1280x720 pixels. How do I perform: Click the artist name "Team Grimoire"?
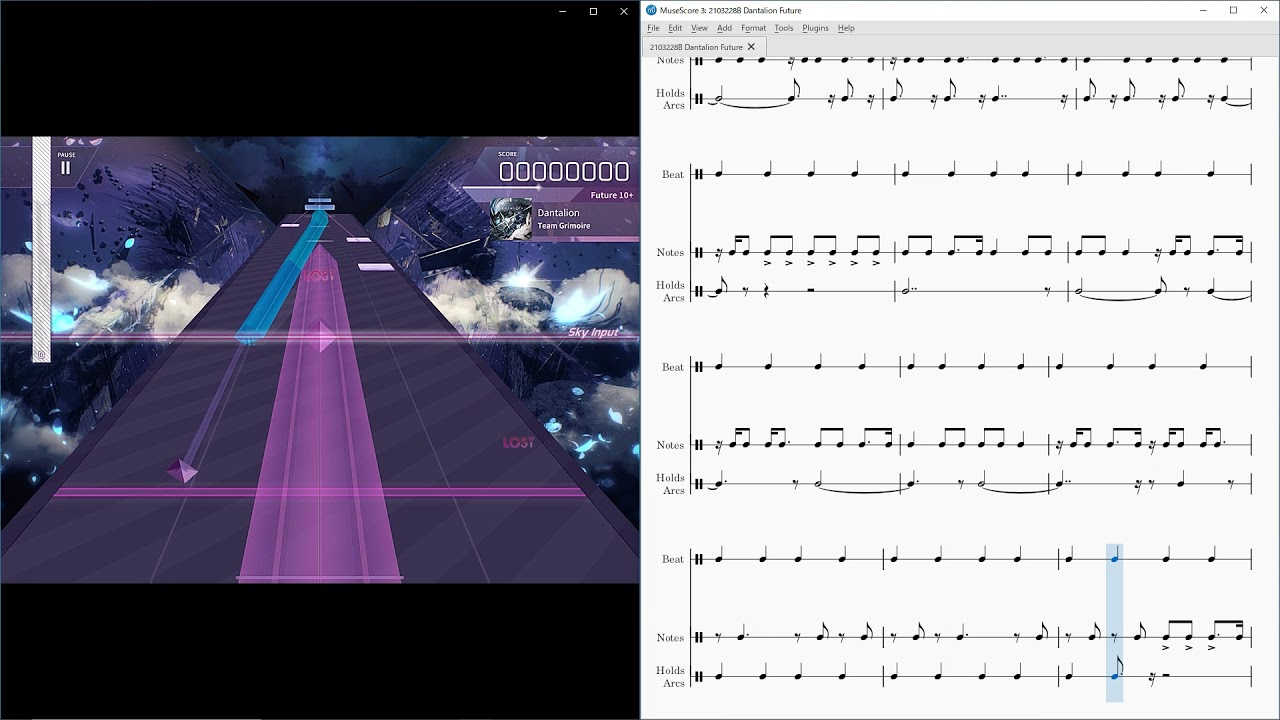564,226
